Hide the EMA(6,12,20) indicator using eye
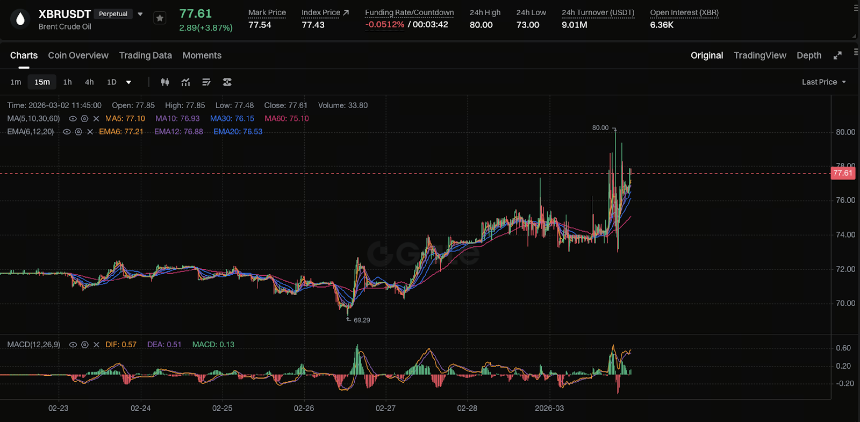 pos(67,132)
